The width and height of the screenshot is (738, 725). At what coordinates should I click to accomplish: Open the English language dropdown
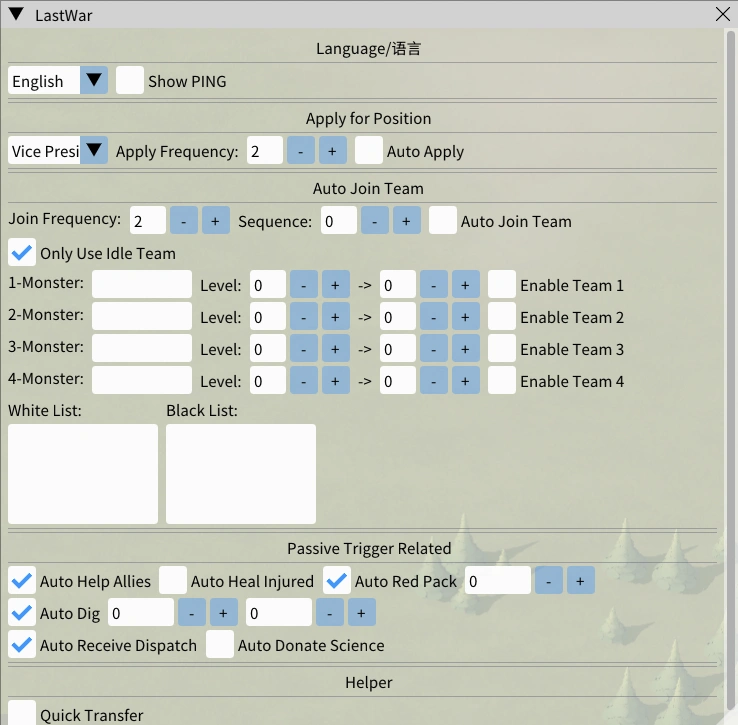pos(94,81)
